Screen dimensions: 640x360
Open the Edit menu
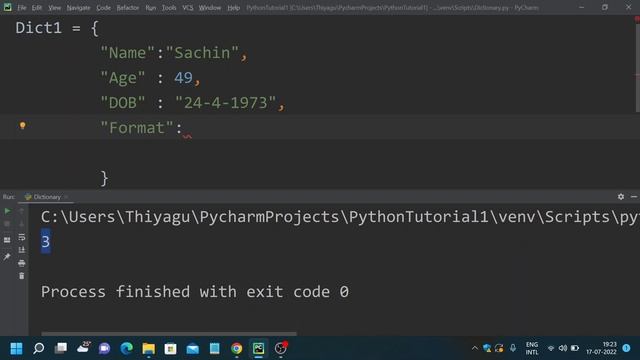pyautogui.click(x=37, y=8)
